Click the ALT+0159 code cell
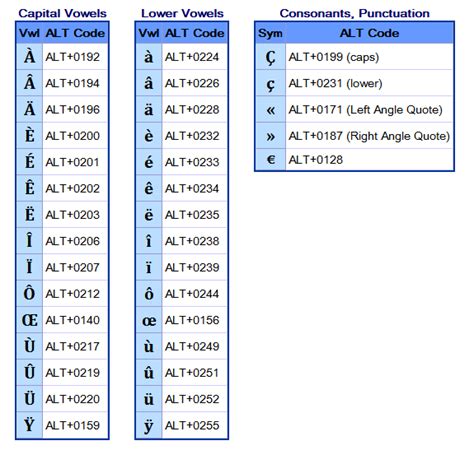This screenshot has height=464, width=474. coord(75,426)
